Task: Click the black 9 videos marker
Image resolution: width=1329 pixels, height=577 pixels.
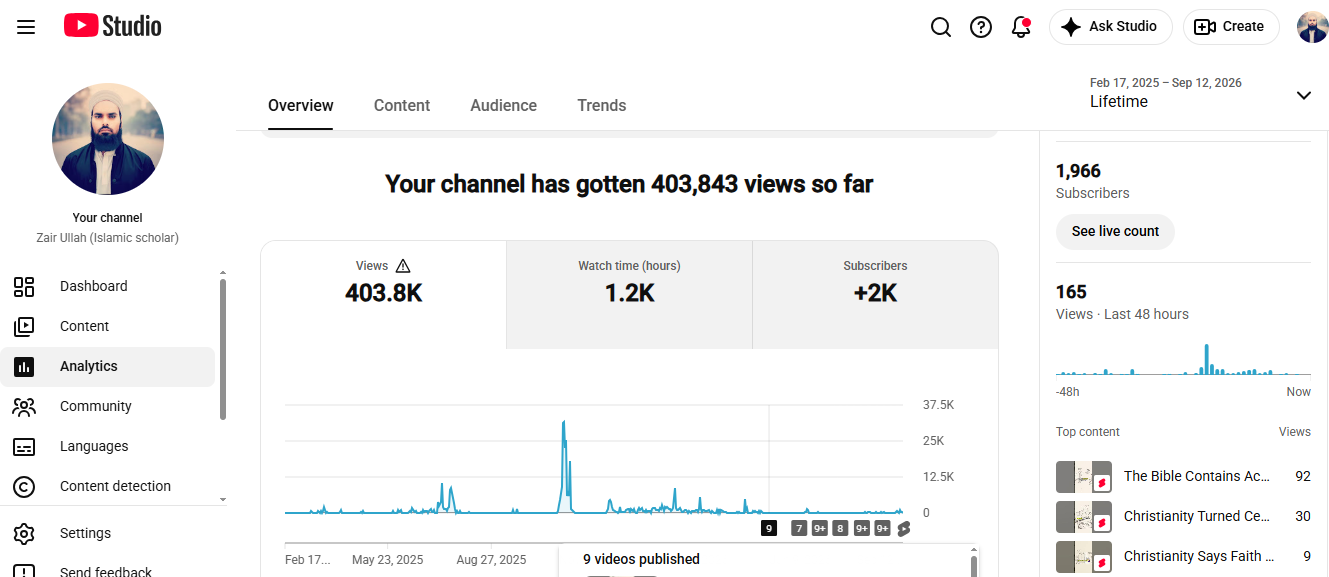Action: (x=769, y=528)
